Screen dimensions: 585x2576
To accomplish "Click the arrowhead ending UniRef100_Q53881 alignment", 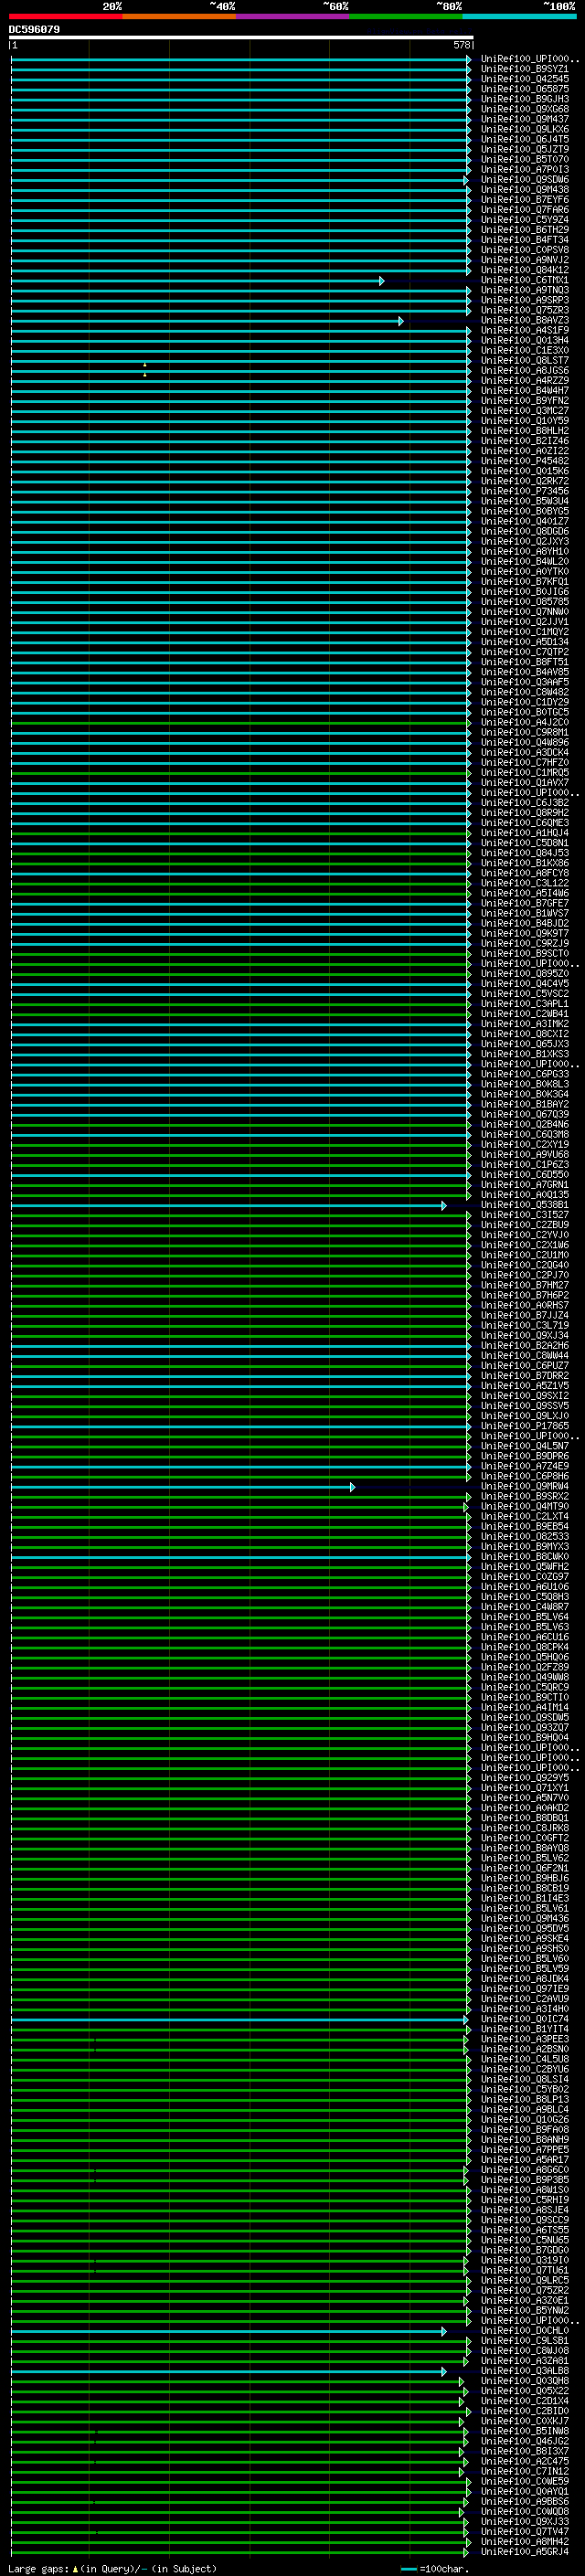I will (444, 1206).
